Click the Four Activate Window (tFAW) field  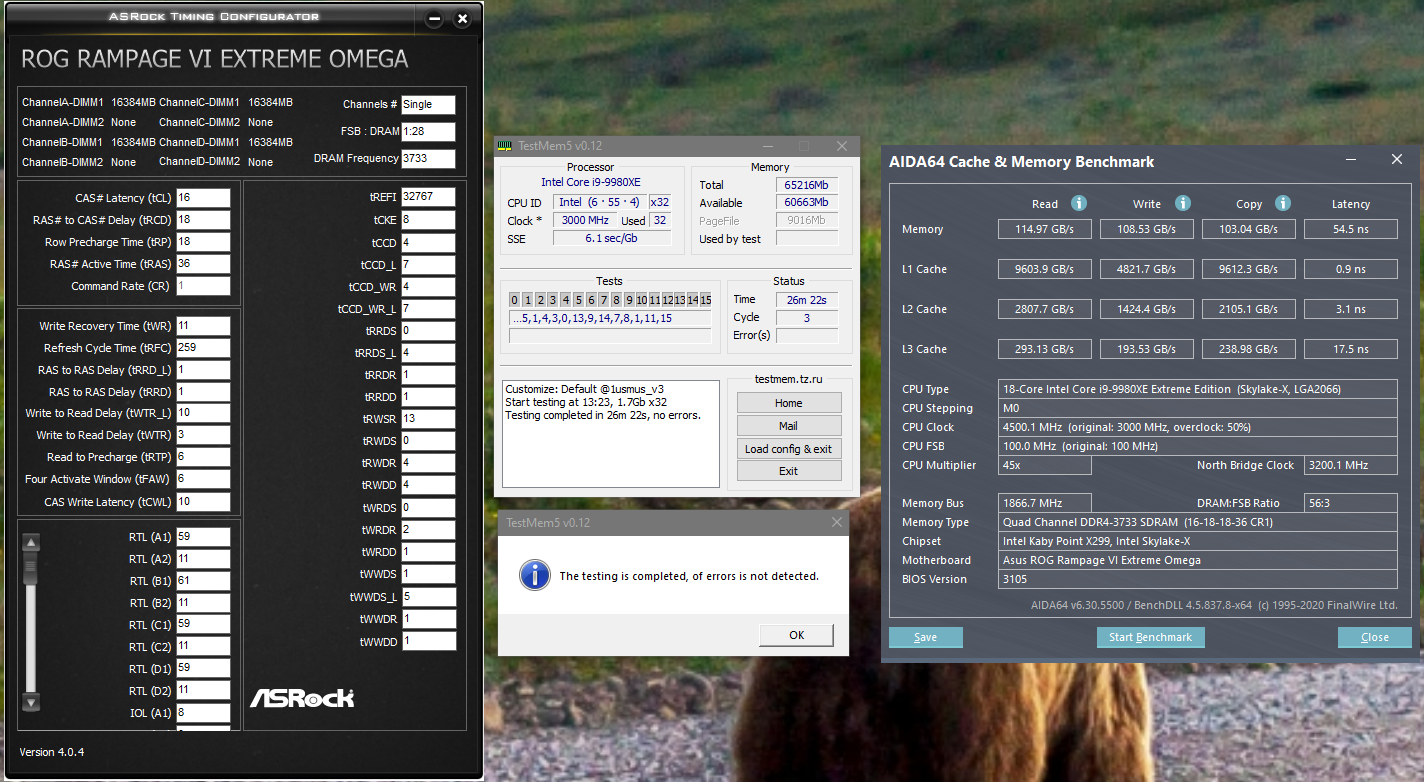203,479
